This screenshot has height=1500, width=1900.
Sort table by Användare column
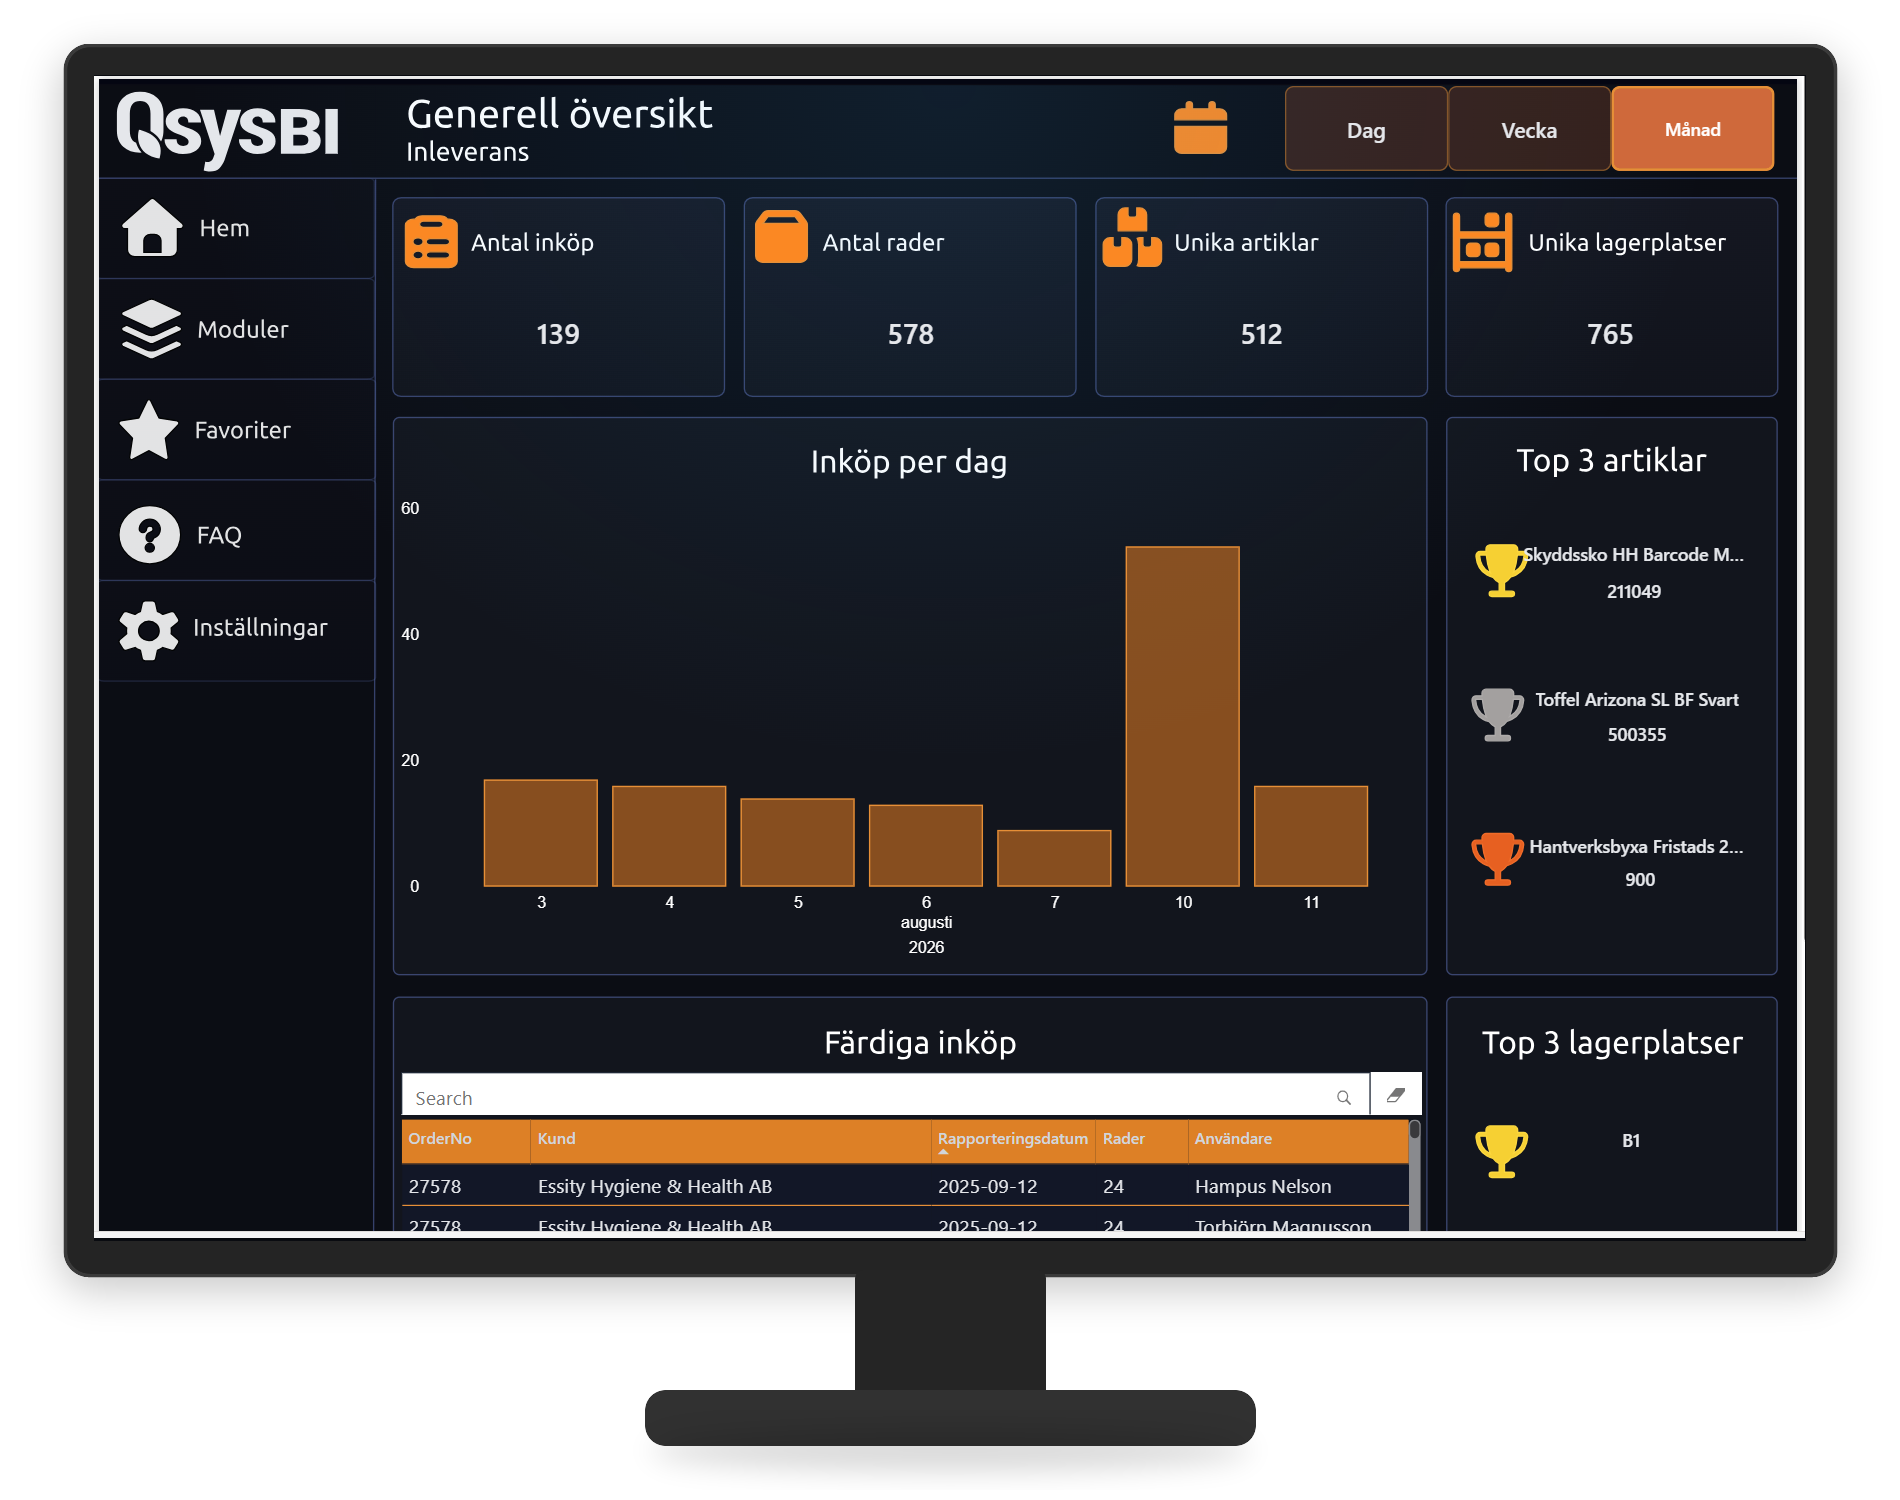tap(1298, 1140)
